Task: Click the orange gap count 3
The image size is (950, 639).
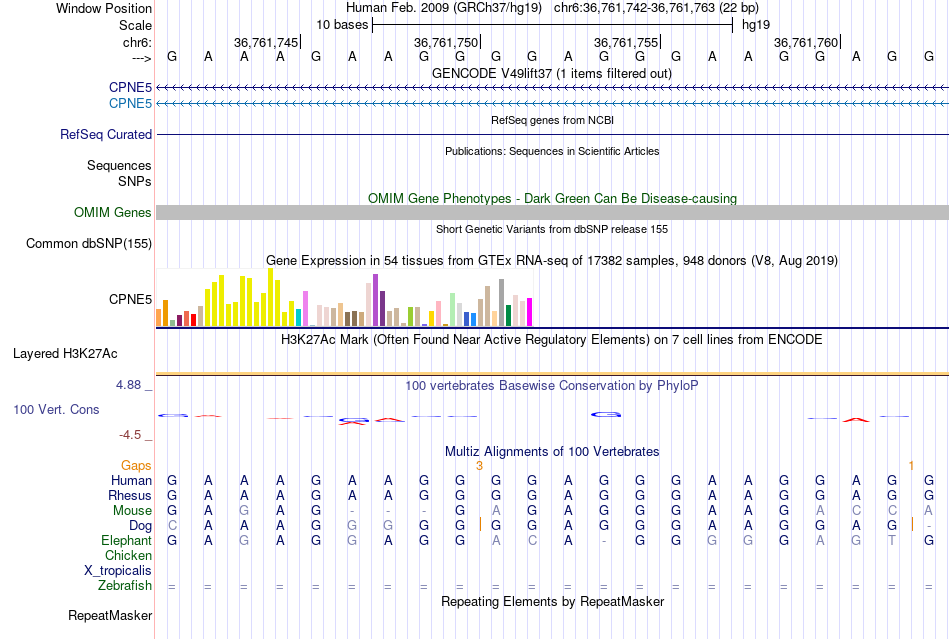Action: 479,465
